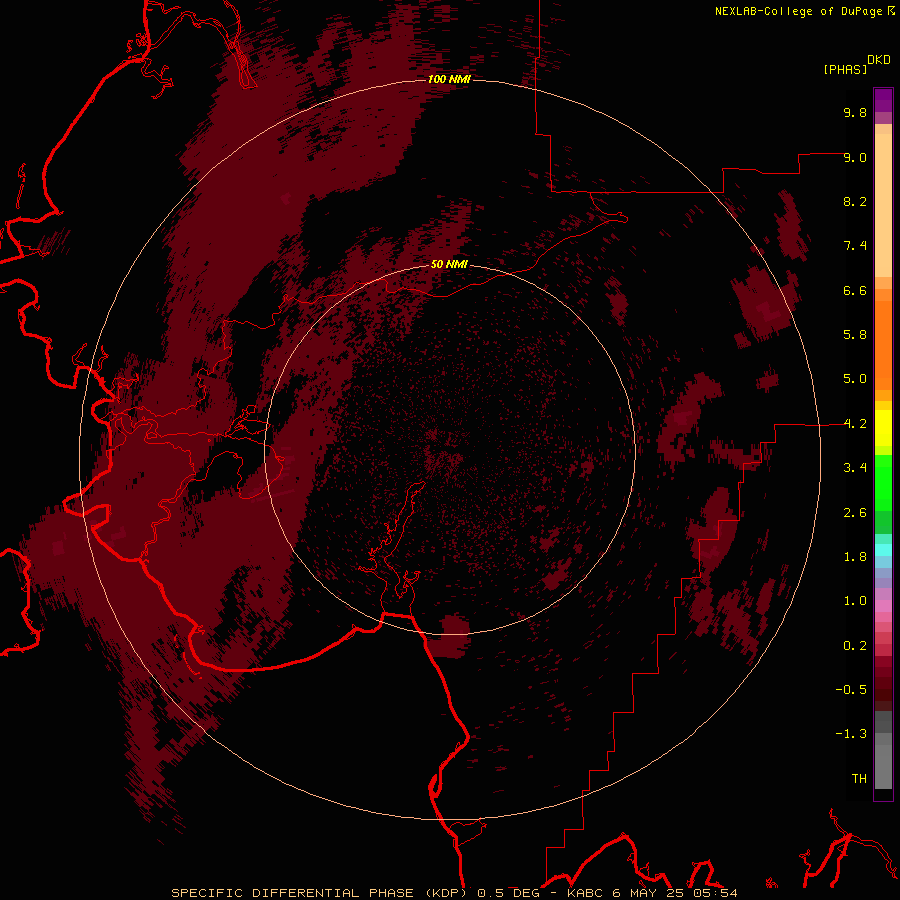Click the 7.4 value on the legend
Viewport: 900px width, 900px height.
(x=855, y=246)
